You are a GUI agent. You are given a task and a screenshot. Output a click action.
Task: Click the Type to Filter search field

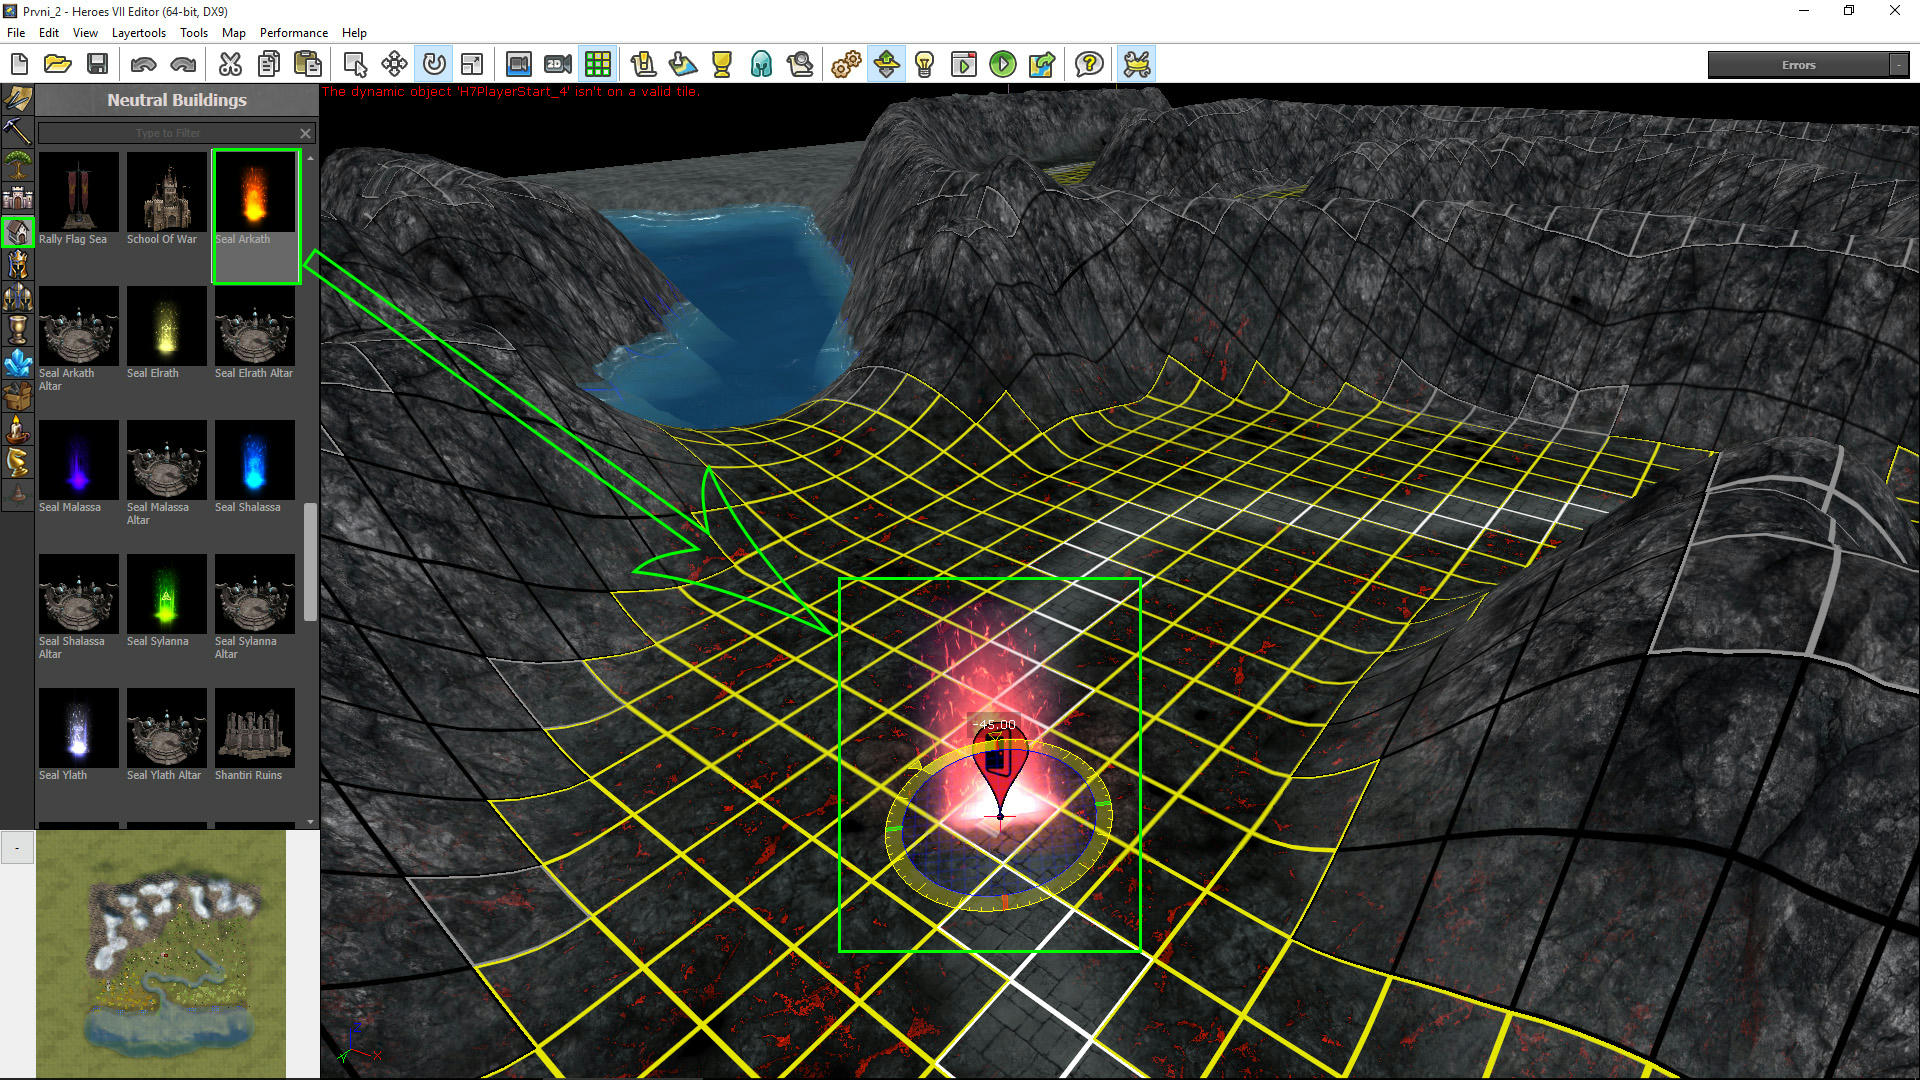pyautogui.click(x=167, y=133)
